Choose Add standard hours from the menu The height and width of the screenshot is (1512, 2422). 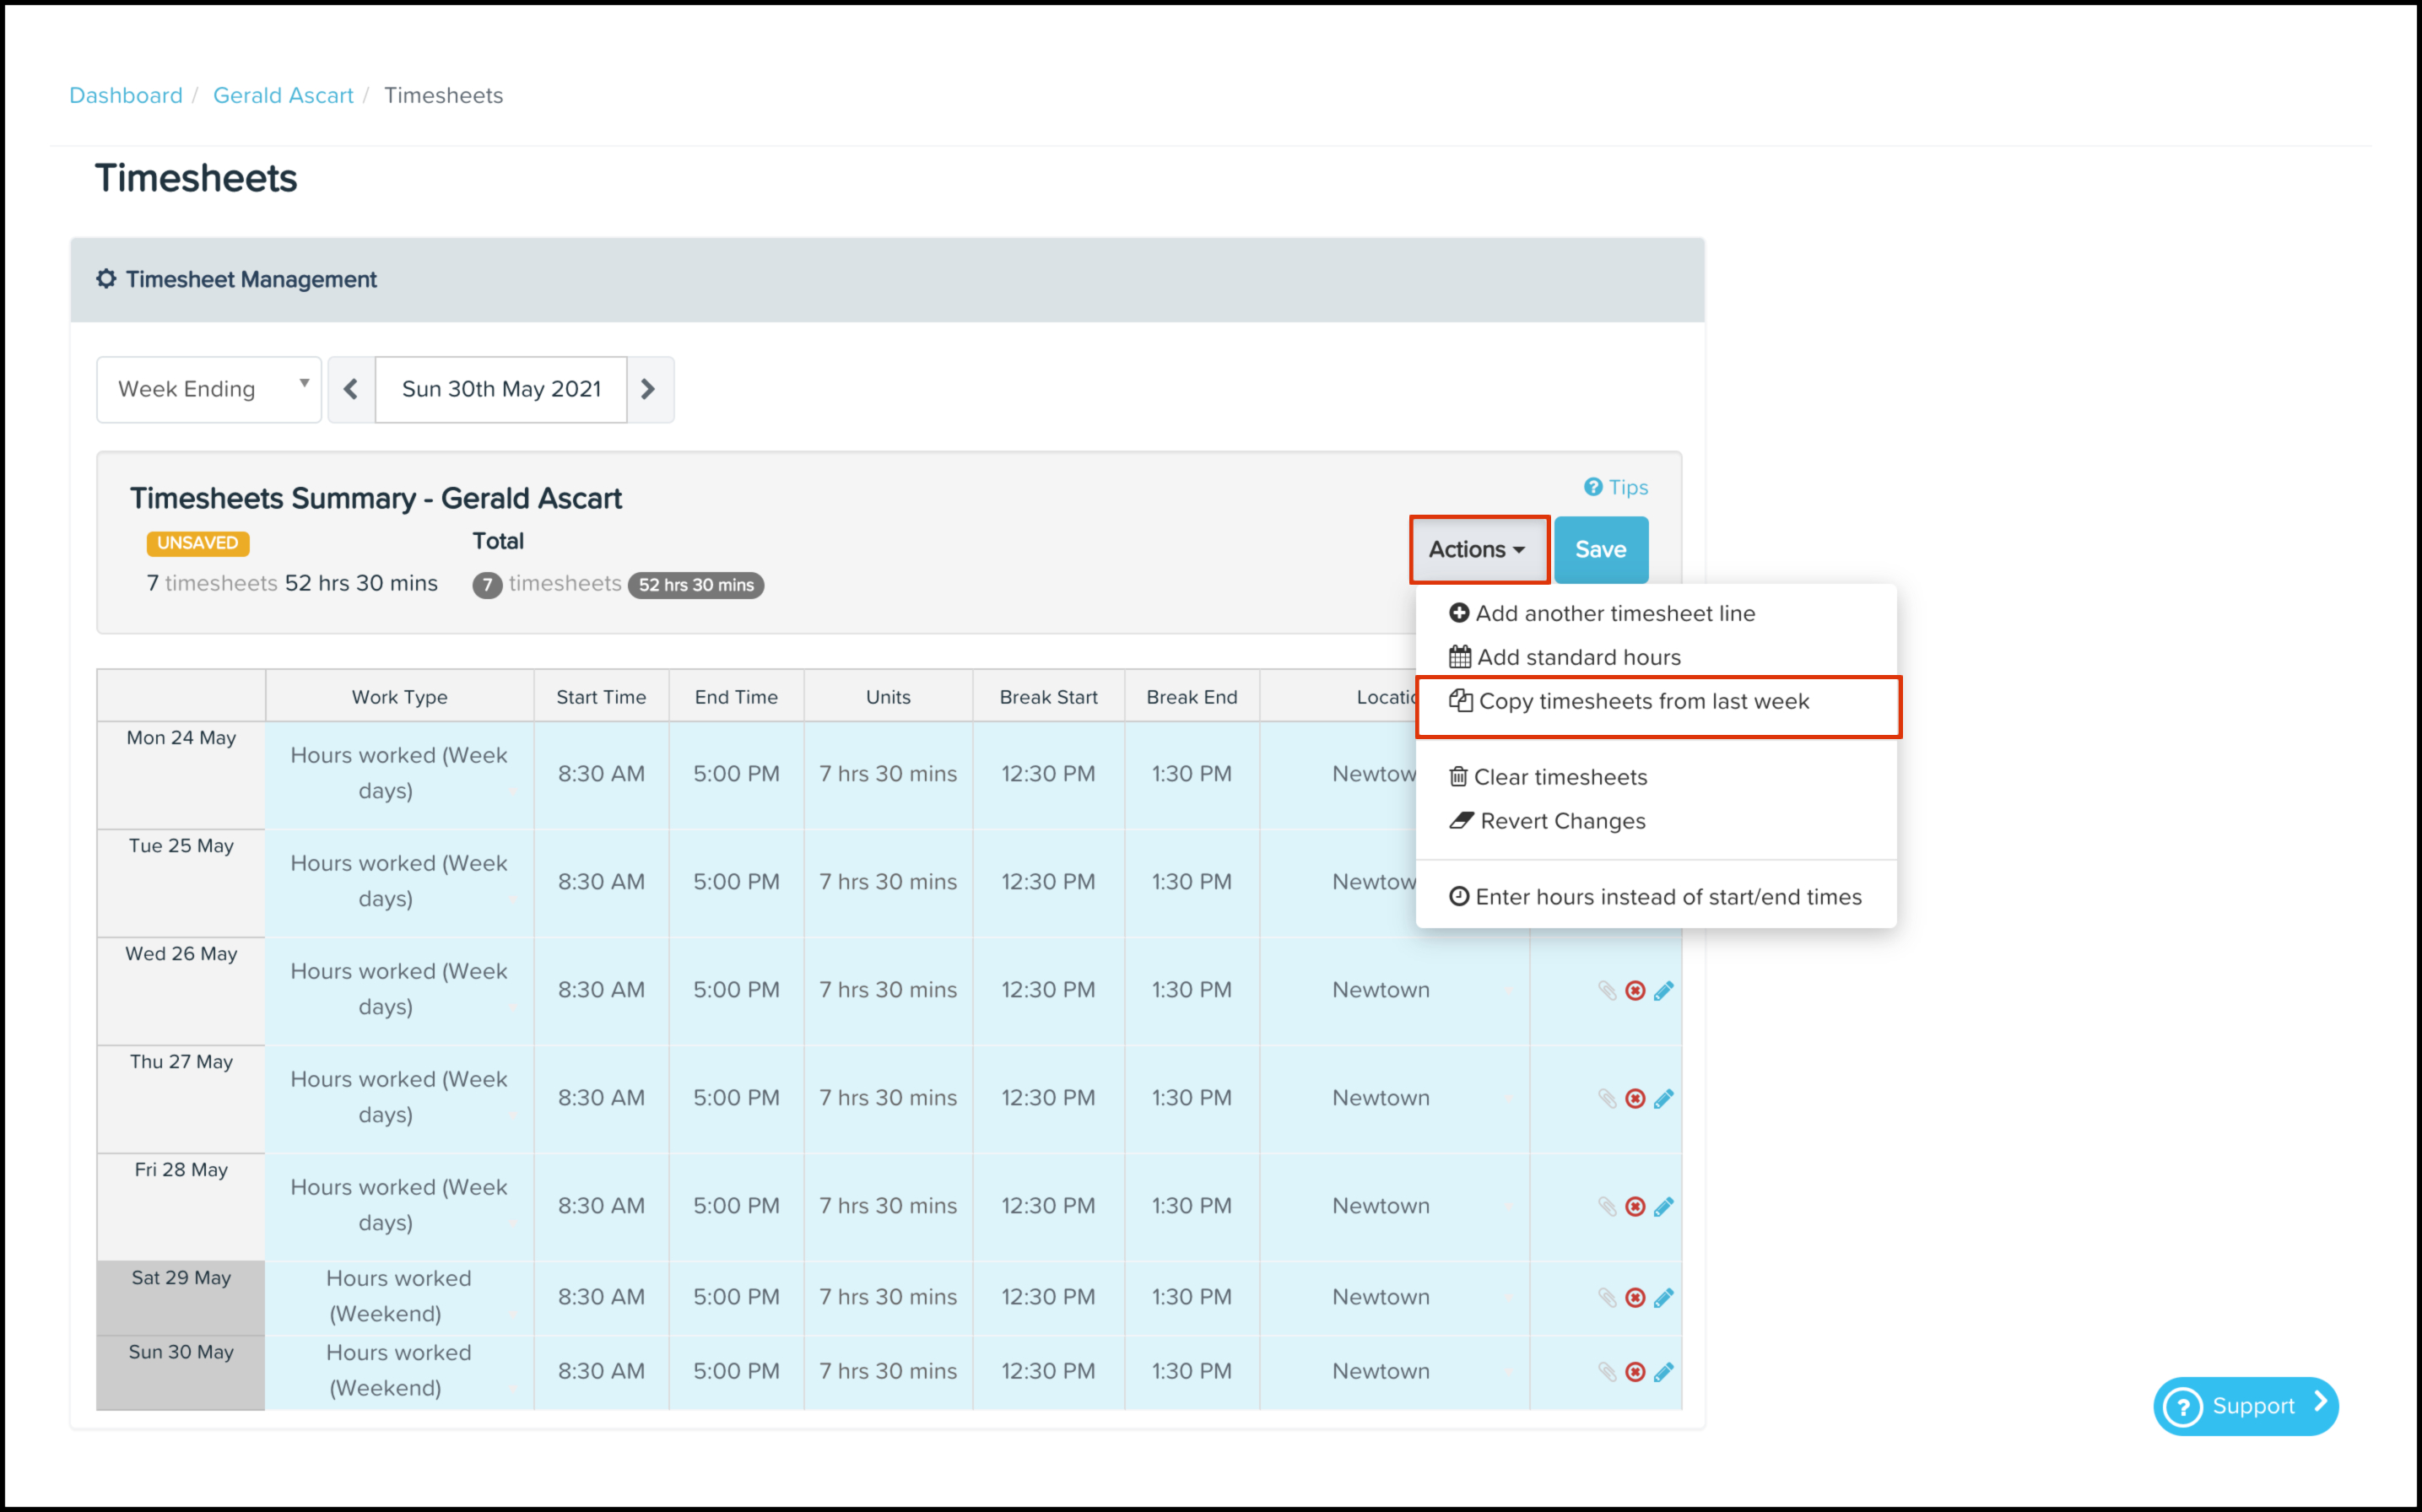[x=1578, y=657]
